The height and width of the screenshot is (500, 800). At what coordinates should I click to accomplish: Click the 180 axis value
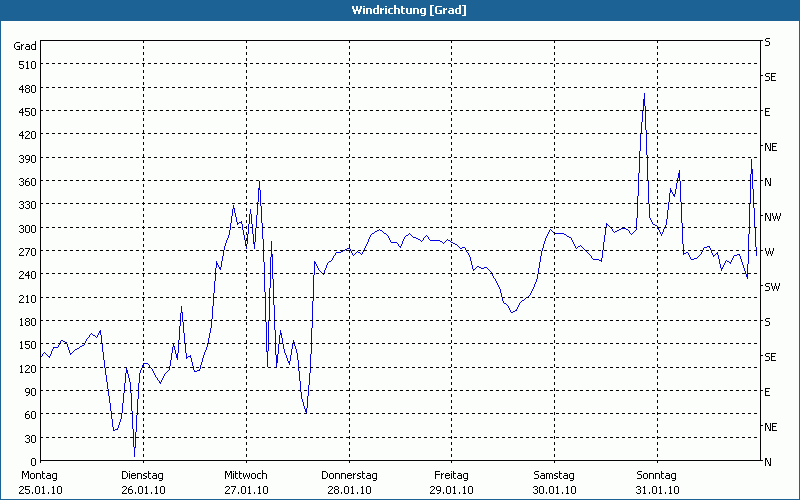pos(28,322)
